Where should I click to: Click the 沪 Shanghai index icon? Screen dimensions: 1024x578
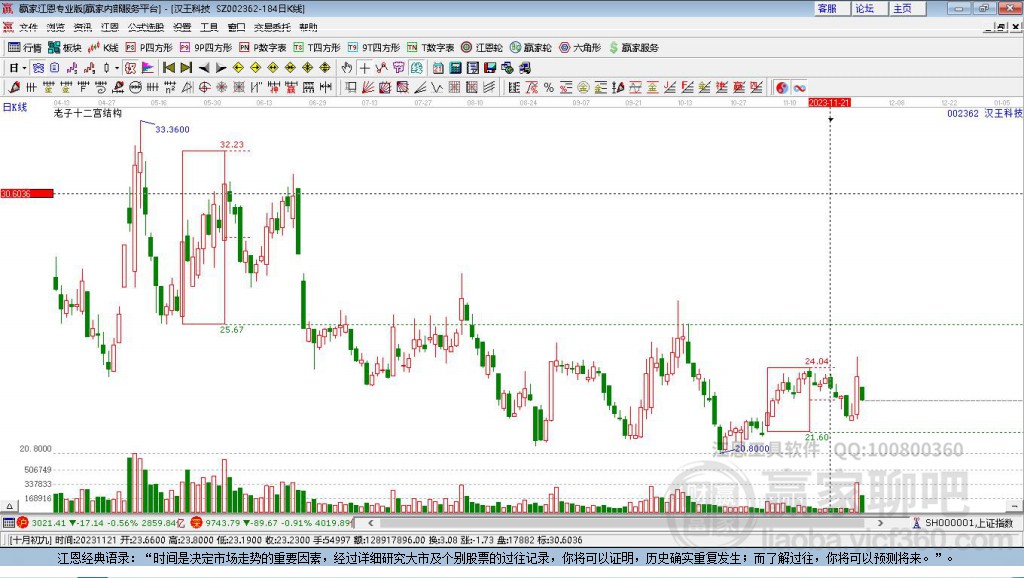[x=23, y=522]
